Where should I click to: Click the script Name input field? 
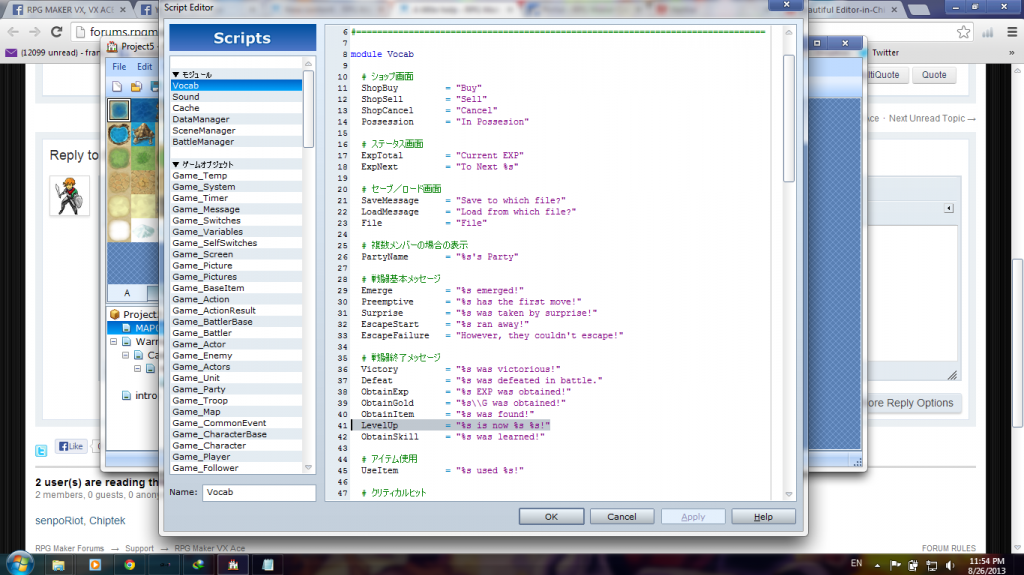coord(258,492)
